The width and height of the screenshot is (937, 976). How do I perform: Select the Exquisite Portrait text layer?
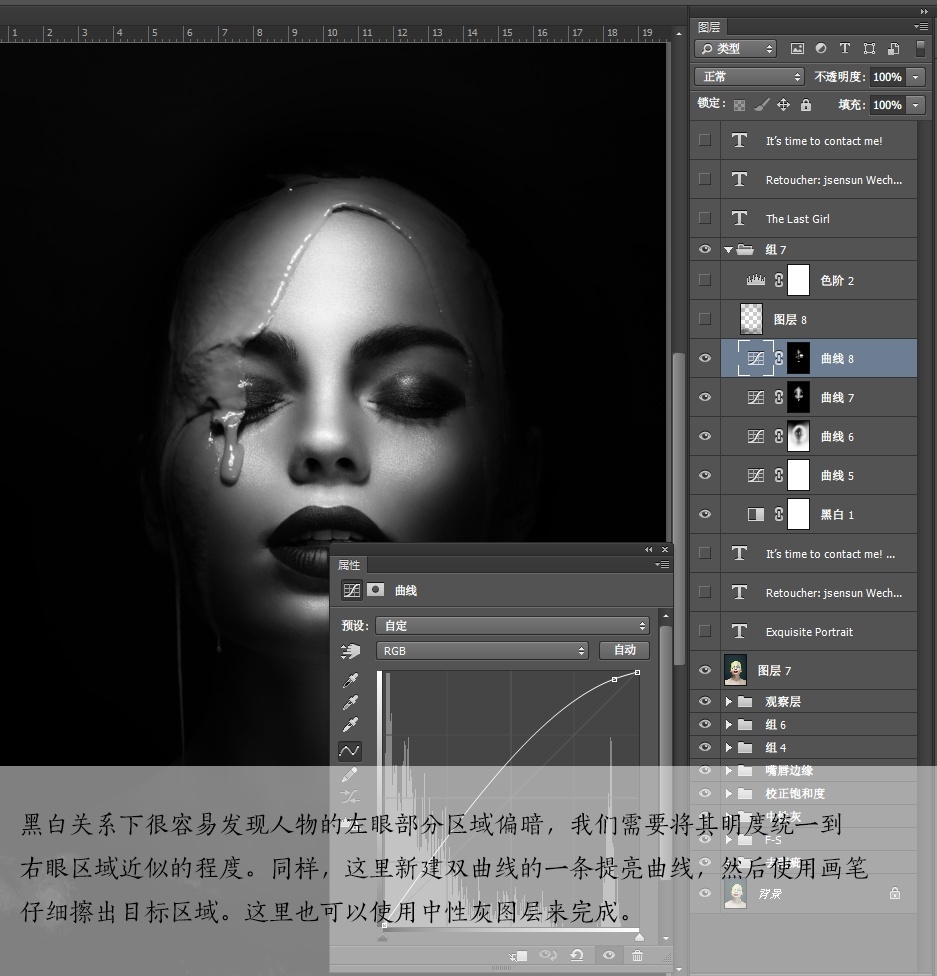819,631
